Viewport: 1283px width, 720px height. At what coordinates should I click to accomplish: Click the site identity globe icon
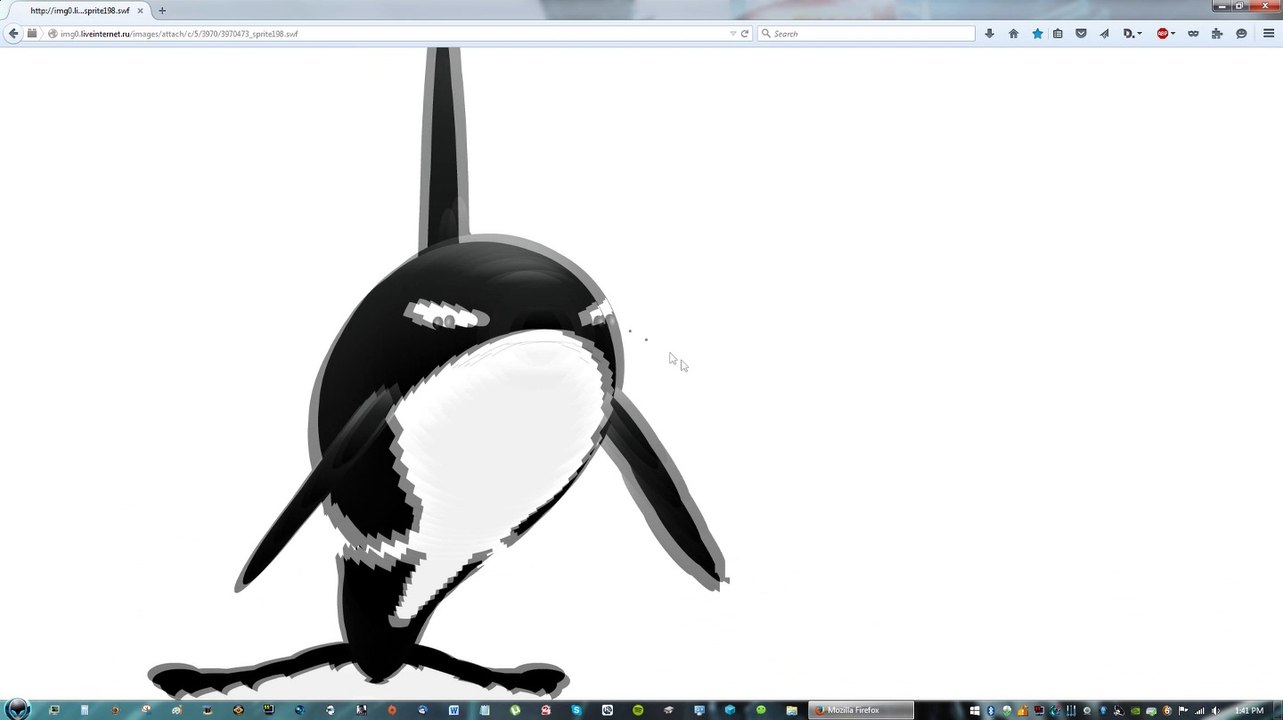52,34
